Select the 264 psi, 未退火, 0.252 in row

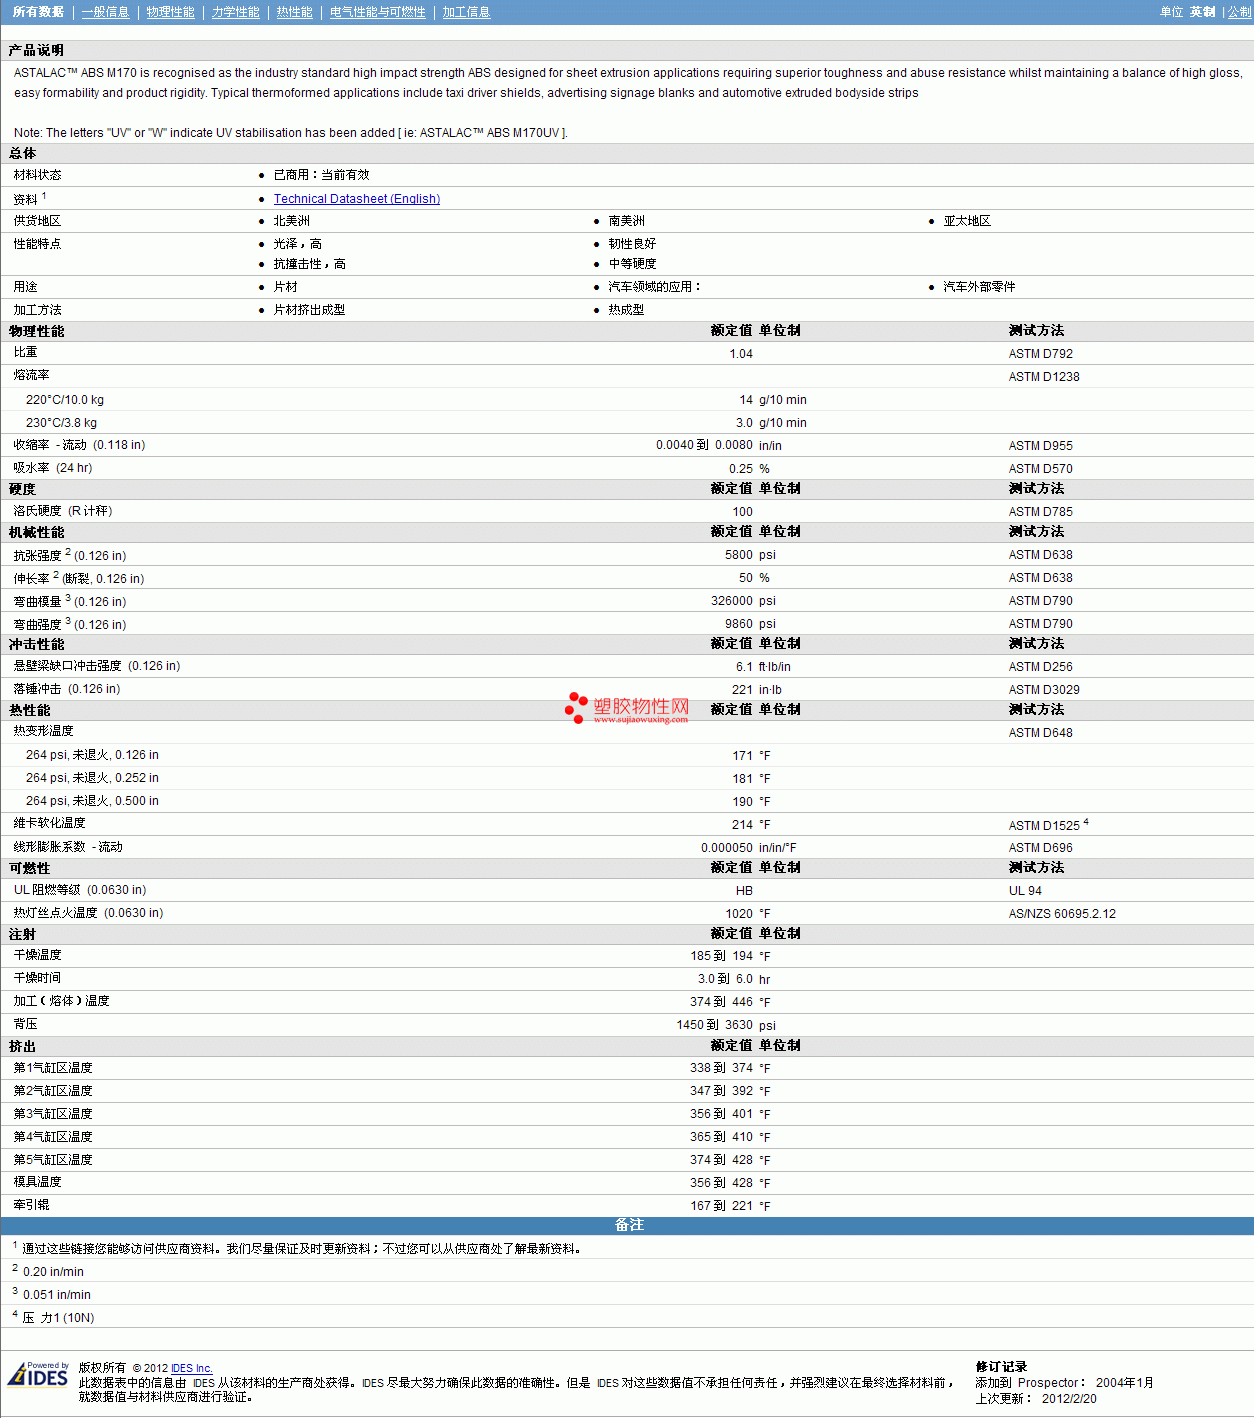92,778
